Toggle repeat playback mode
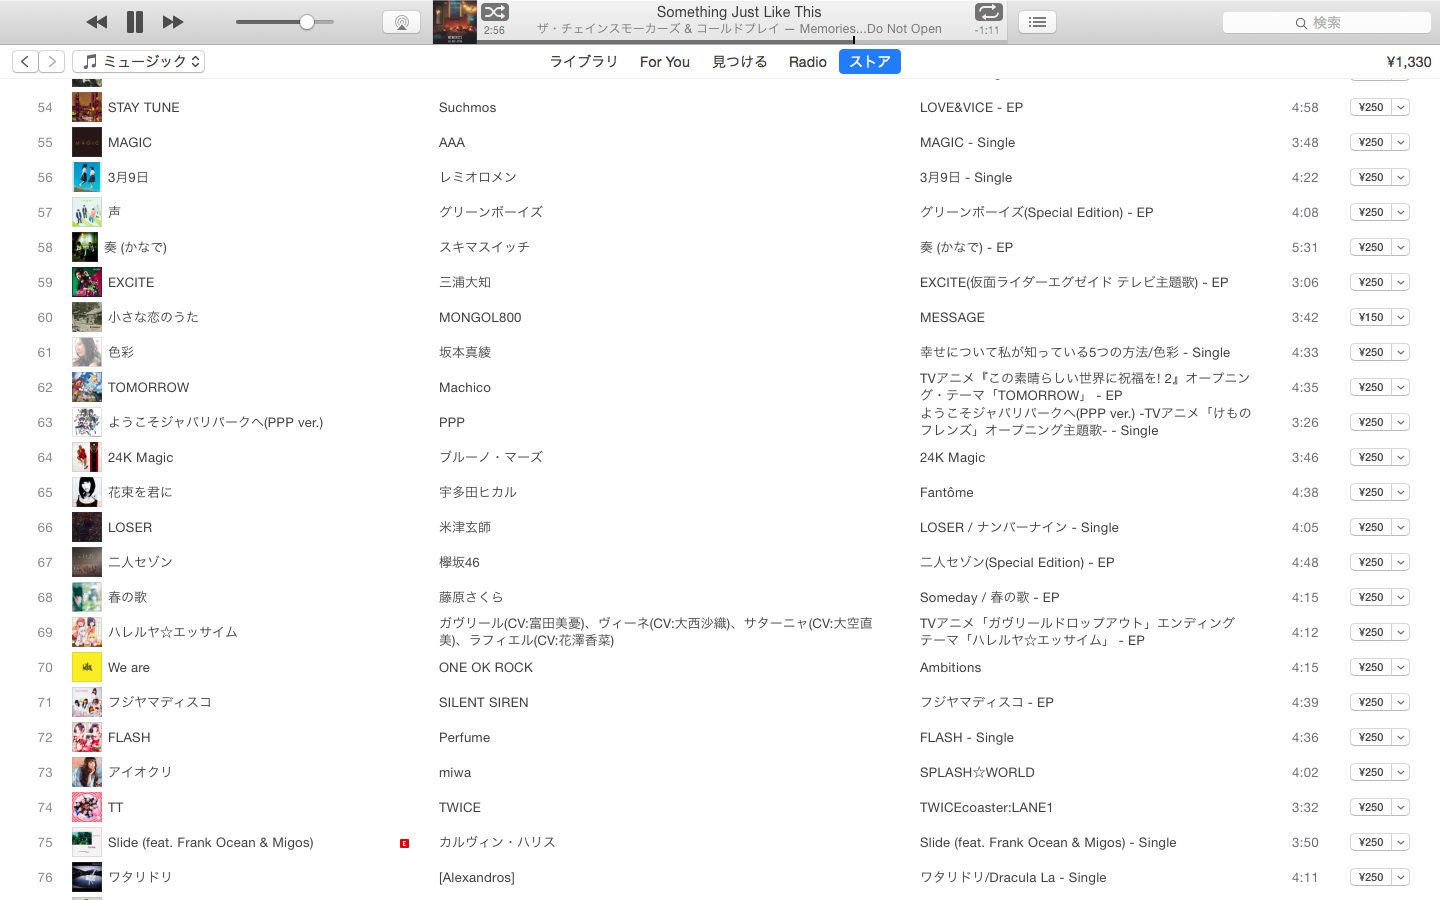This screenshot has height=900, width=1440. (x=987, y=12)
